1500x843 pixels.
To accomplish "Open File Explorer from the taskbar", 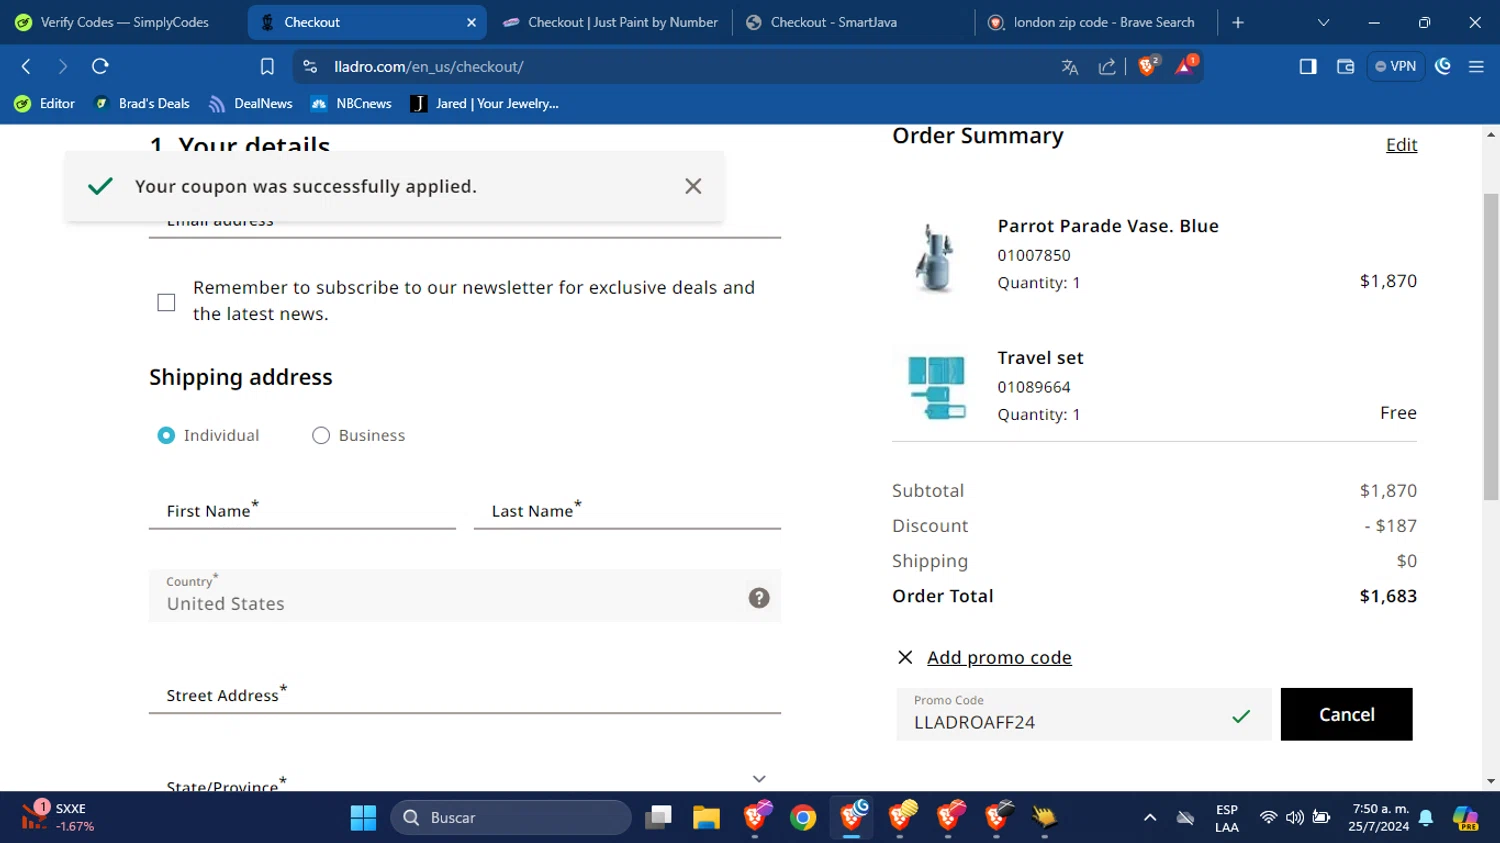I will pyautogui.click(x=706, y=818).
